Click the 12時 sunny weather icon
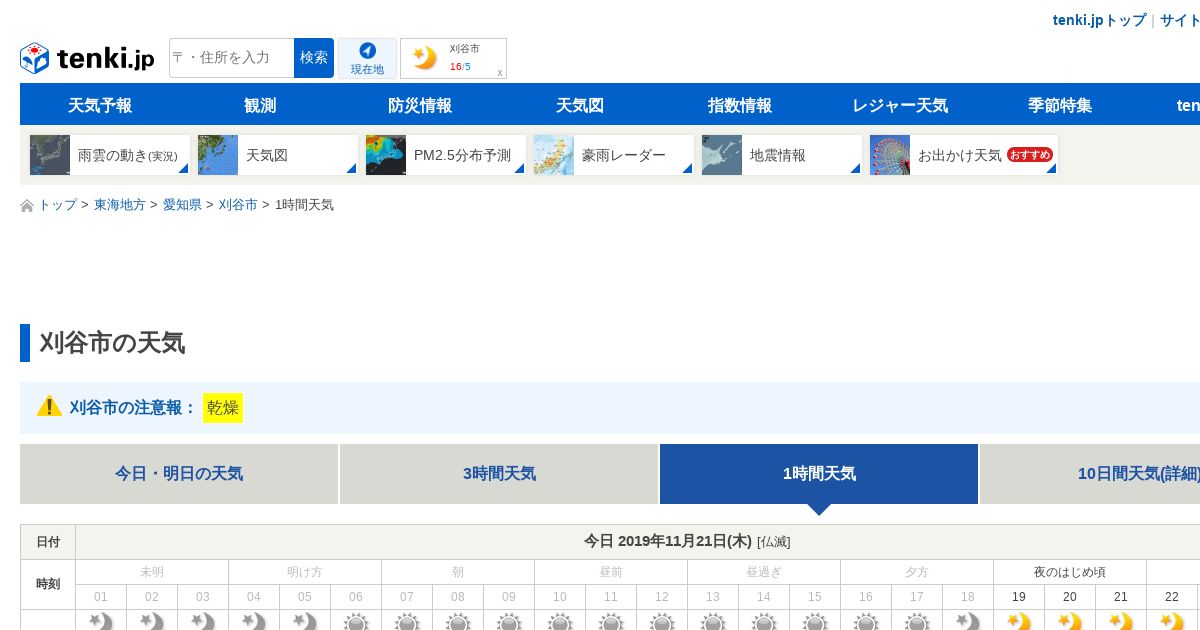 (x=662, y=621)
